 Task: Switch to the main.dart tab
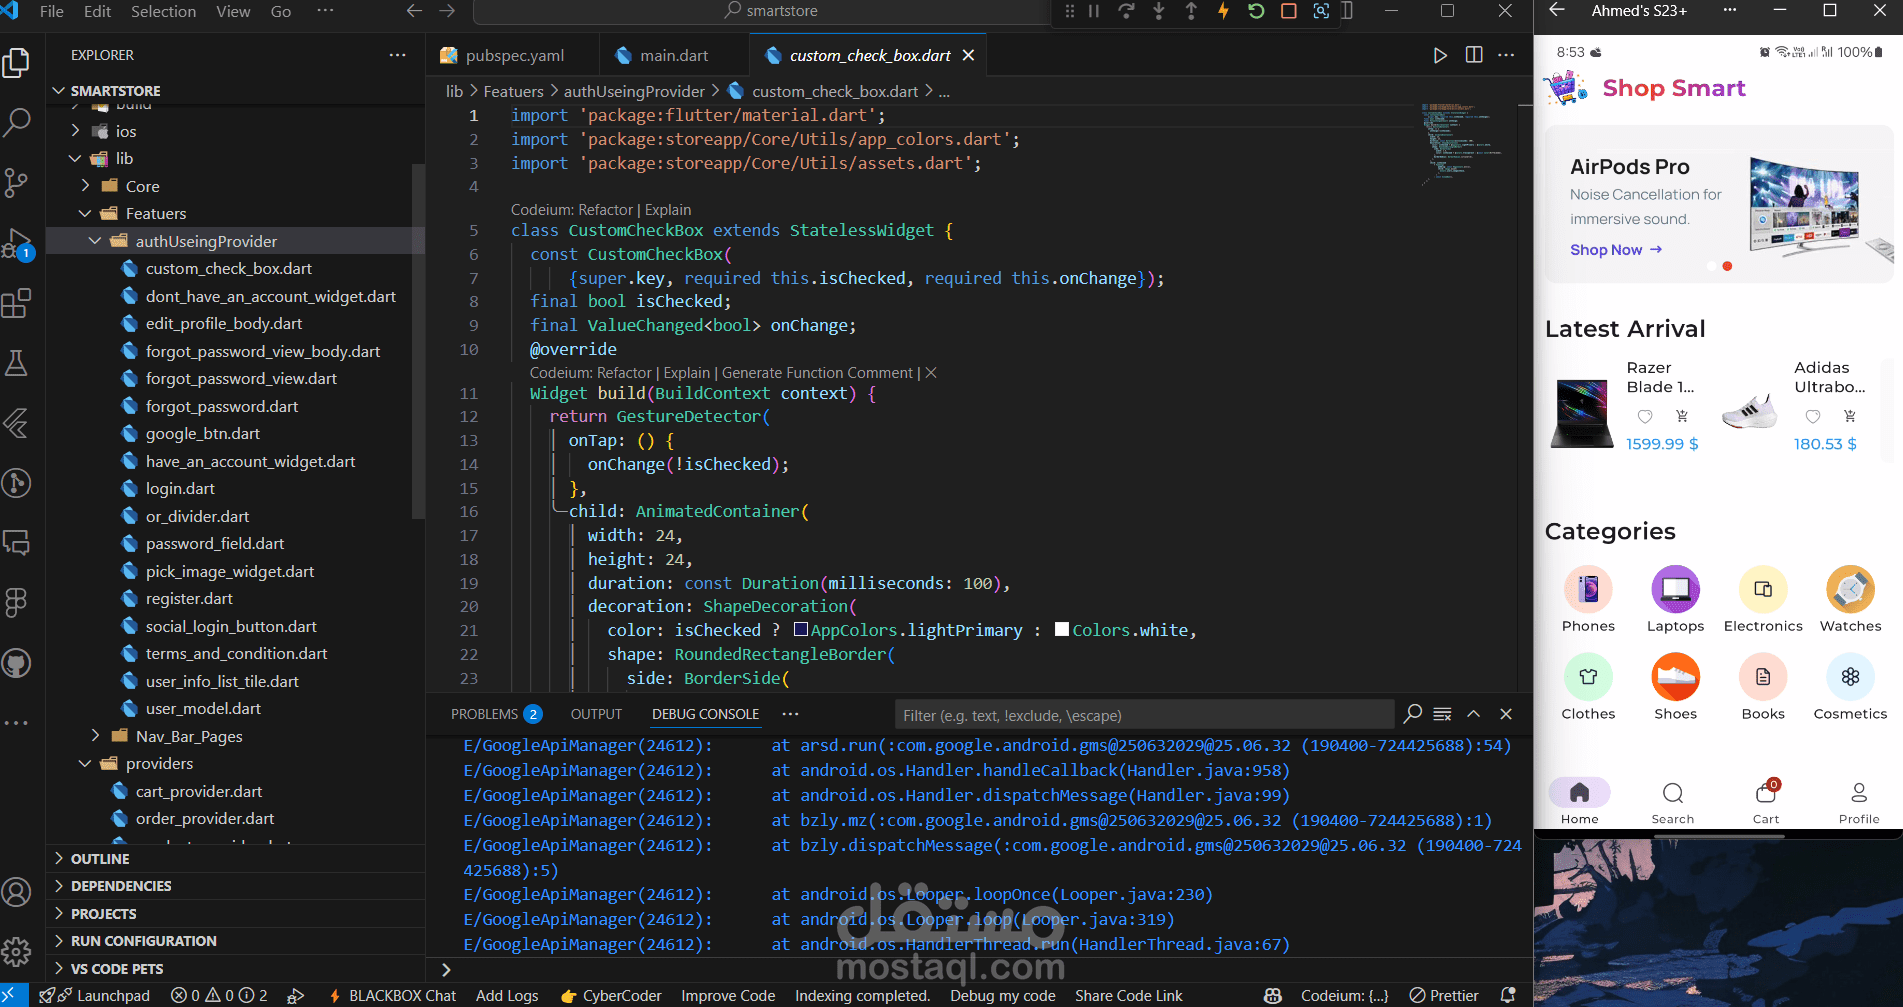point(673,56)
